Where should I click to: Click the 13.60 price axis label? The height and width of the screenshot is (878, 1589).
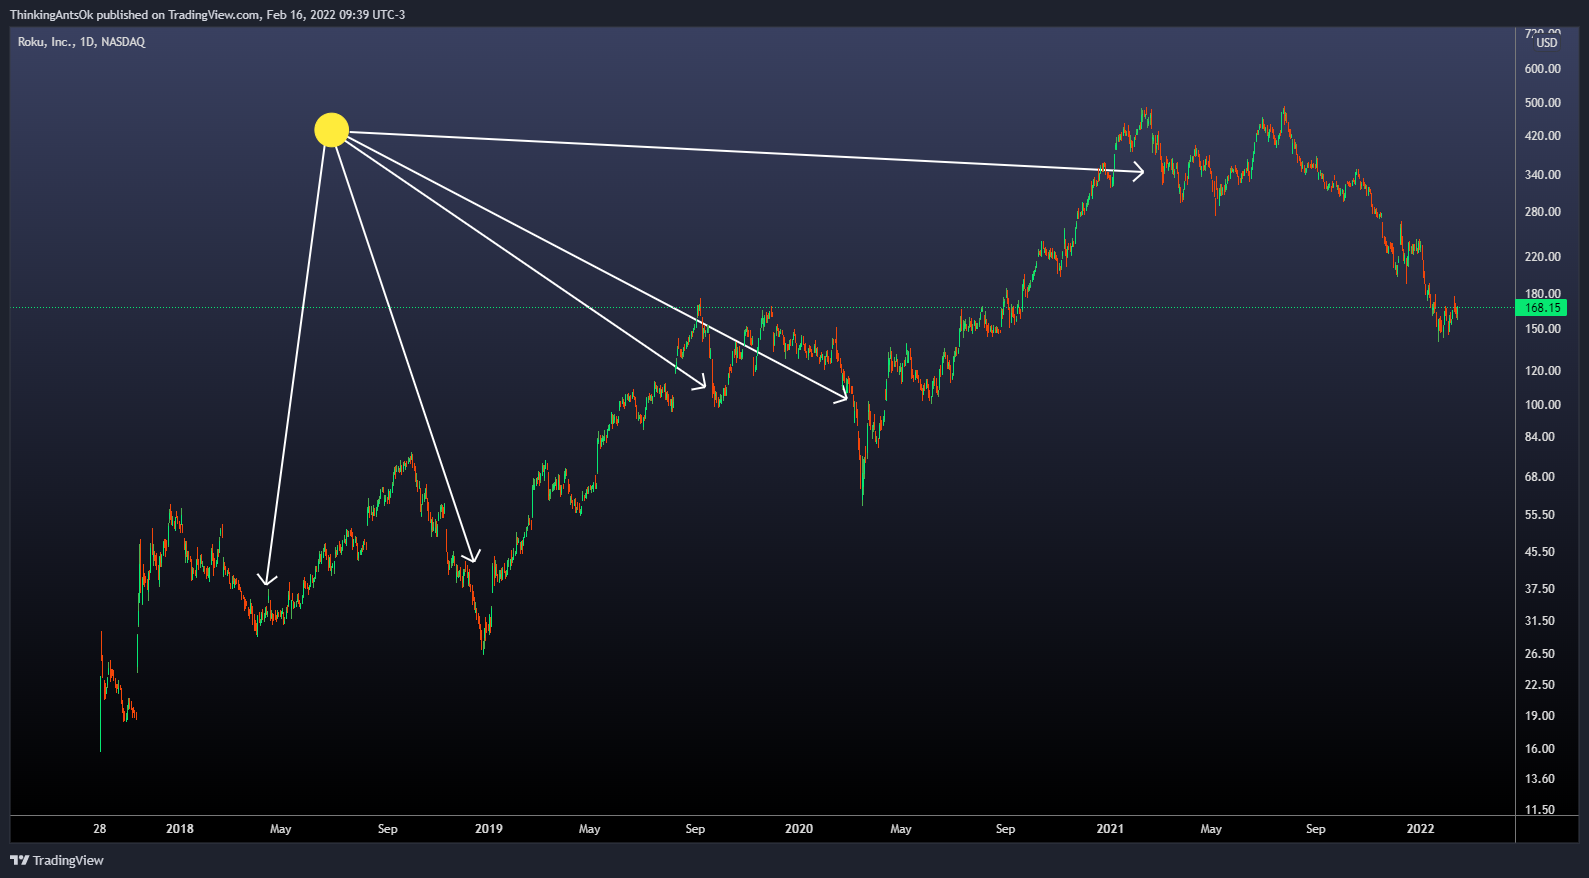click(1540, 779)
